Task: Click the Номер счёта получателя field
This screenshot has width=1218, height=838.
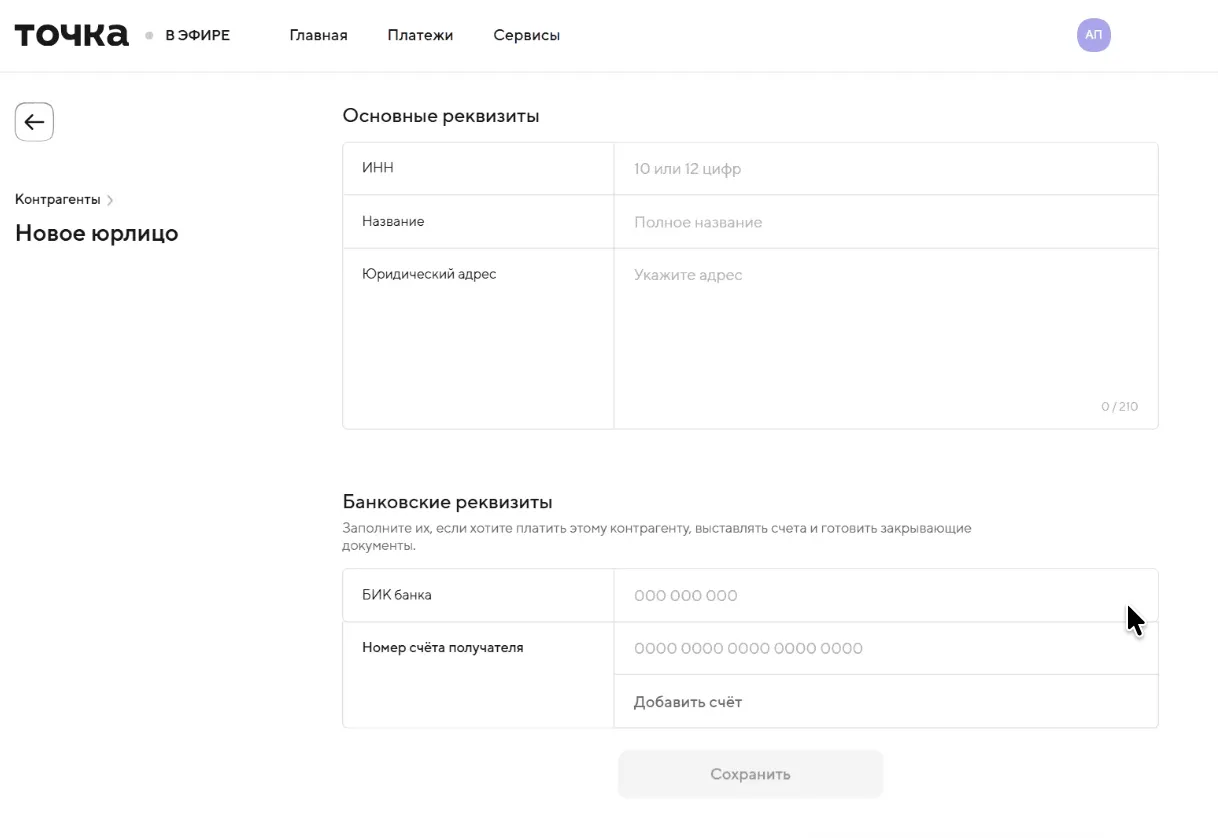Action: coord(885,649)
